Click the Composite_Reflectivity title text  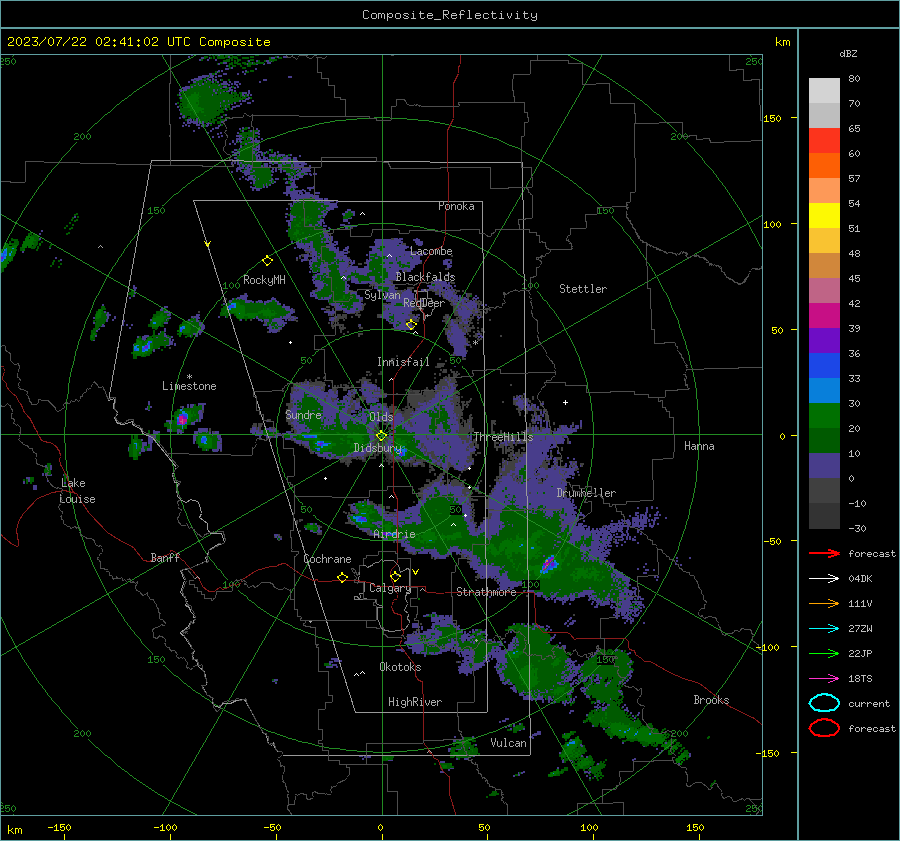pyautogui.click(x=450, y=15)
